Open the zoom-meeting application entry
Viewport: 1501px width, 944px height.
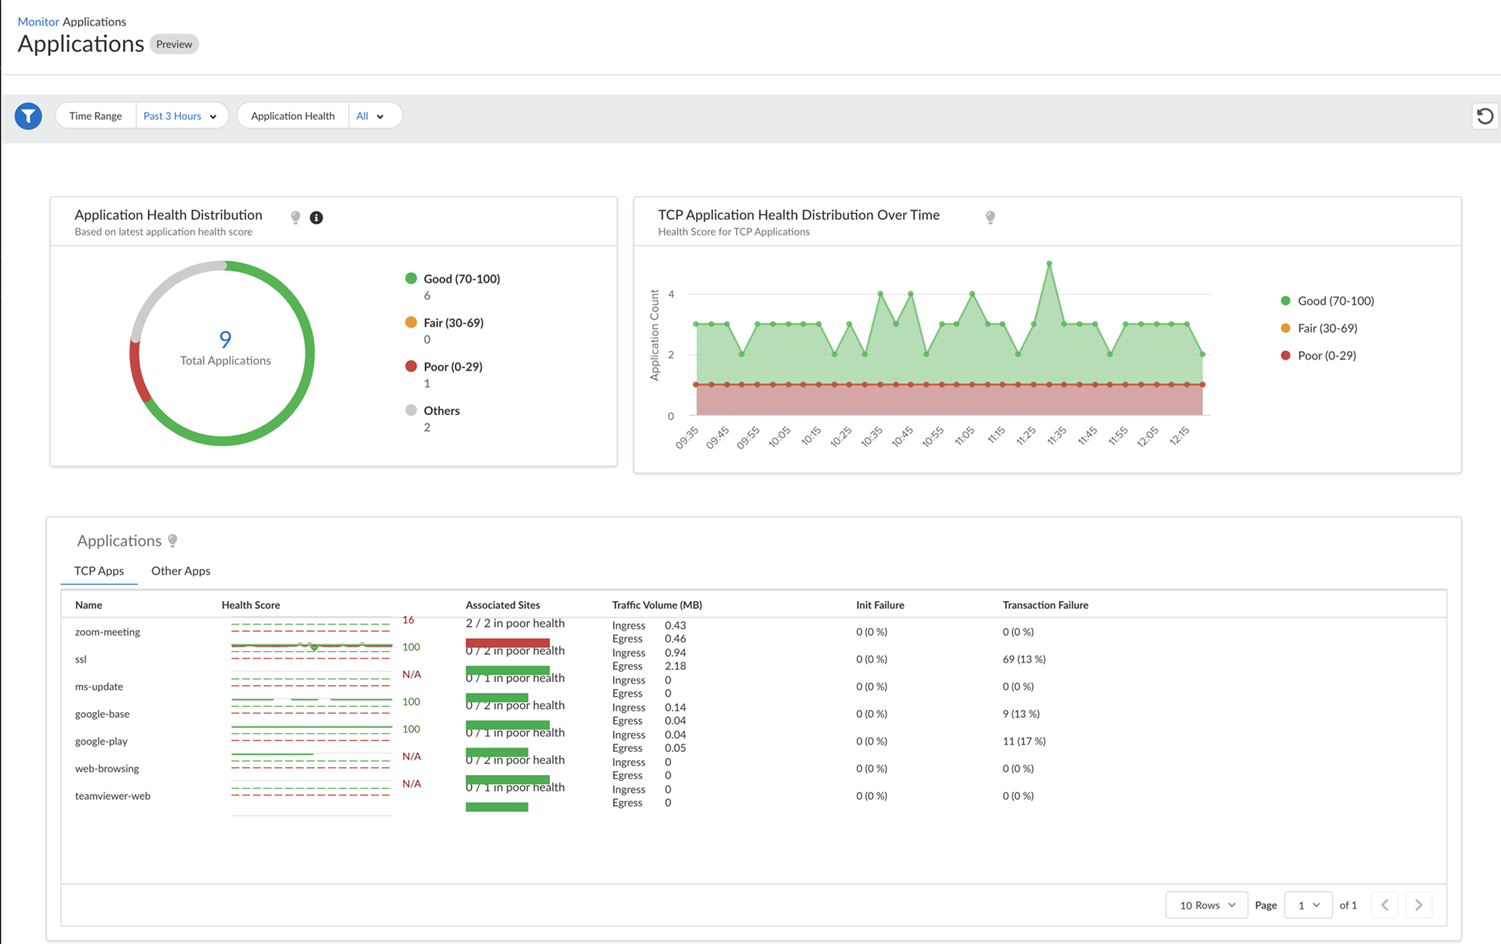pos(107,632)
